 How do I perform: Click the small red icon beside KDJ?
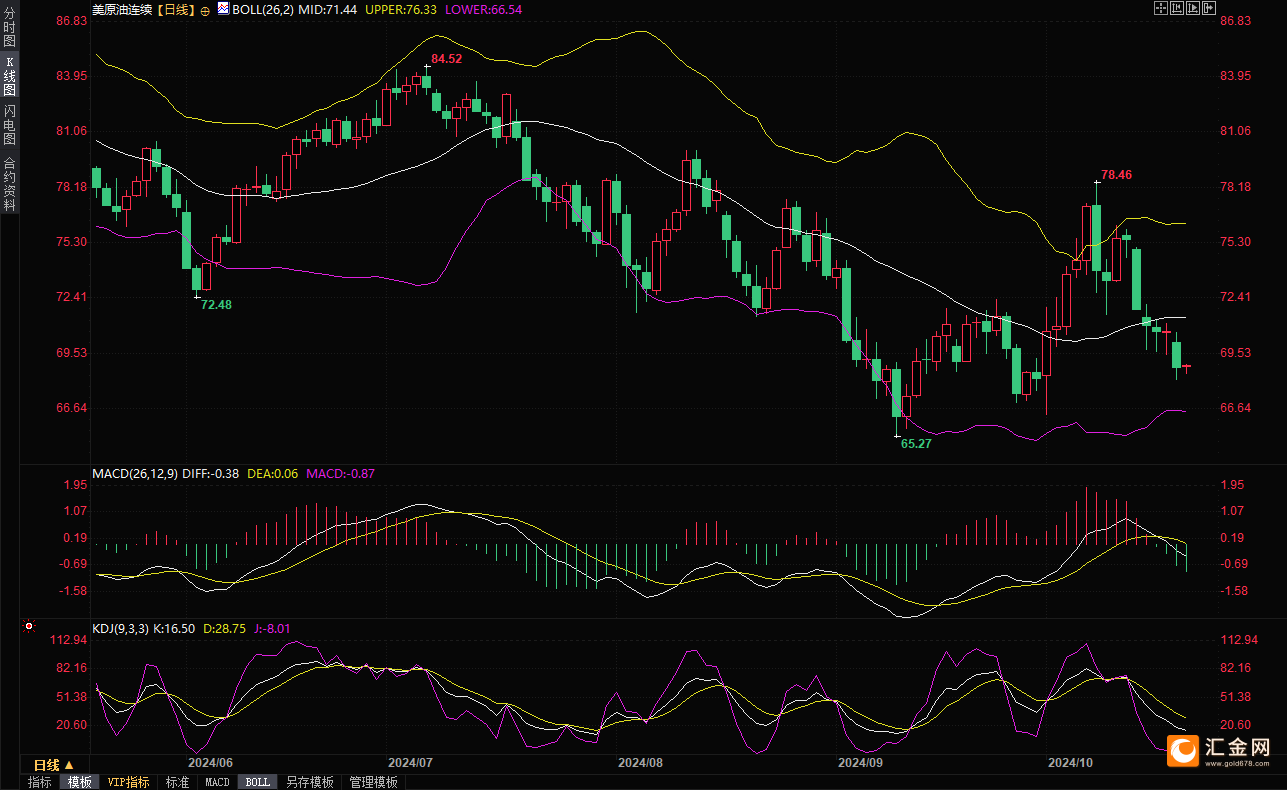pyautogui.click(x=28, y=628)
